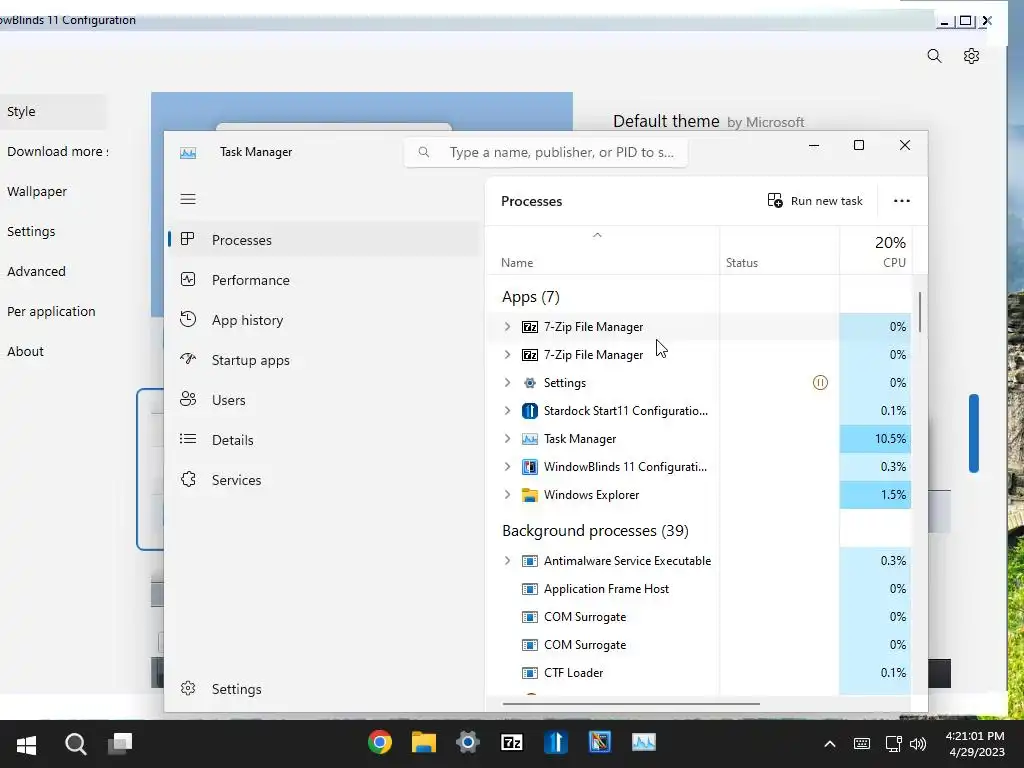Open Advanced in WindowBlinds sidebar

coord(37,271)
